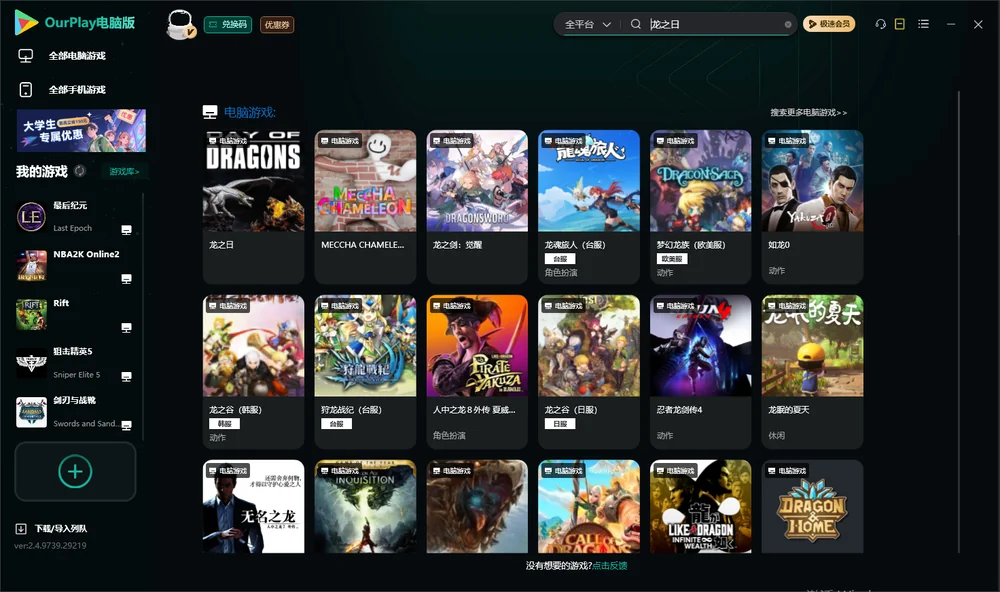The image size is (1000, 592).
Task: Click the 兑换码 redeem code button
Action: click(228, 25)
